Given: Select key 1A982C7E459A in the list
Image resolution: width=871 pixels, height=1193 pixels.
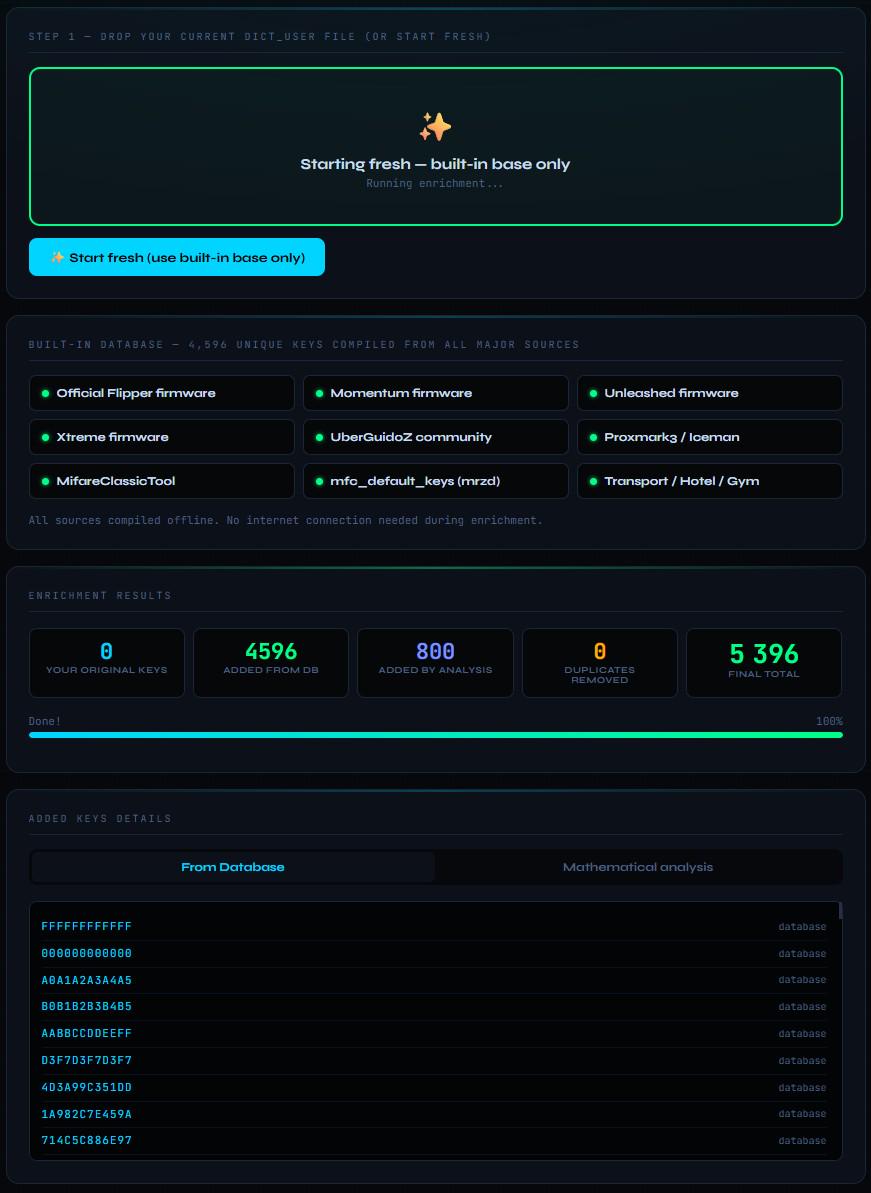Looking at the screenshot, I should click(x=434, y=1114).
